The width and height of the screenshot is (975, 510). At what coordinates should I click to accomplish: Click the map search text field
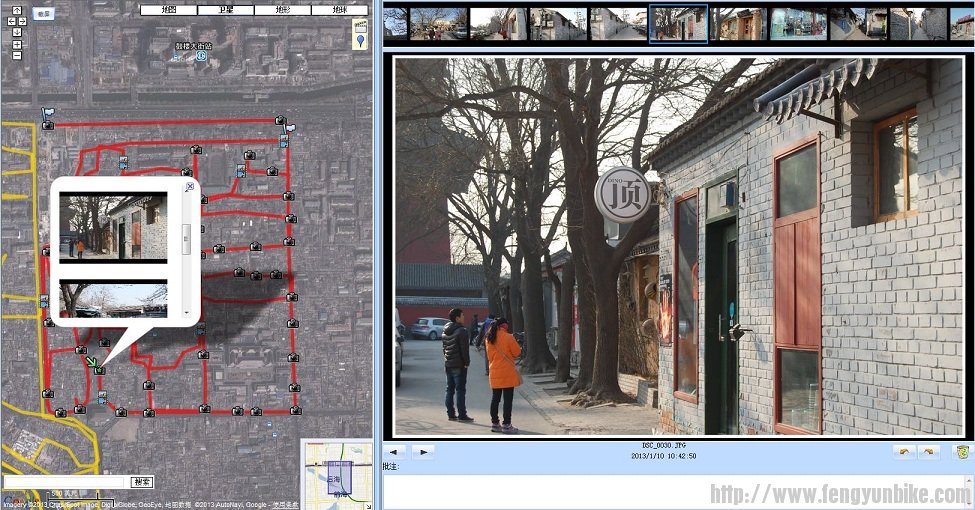[64, 482]
